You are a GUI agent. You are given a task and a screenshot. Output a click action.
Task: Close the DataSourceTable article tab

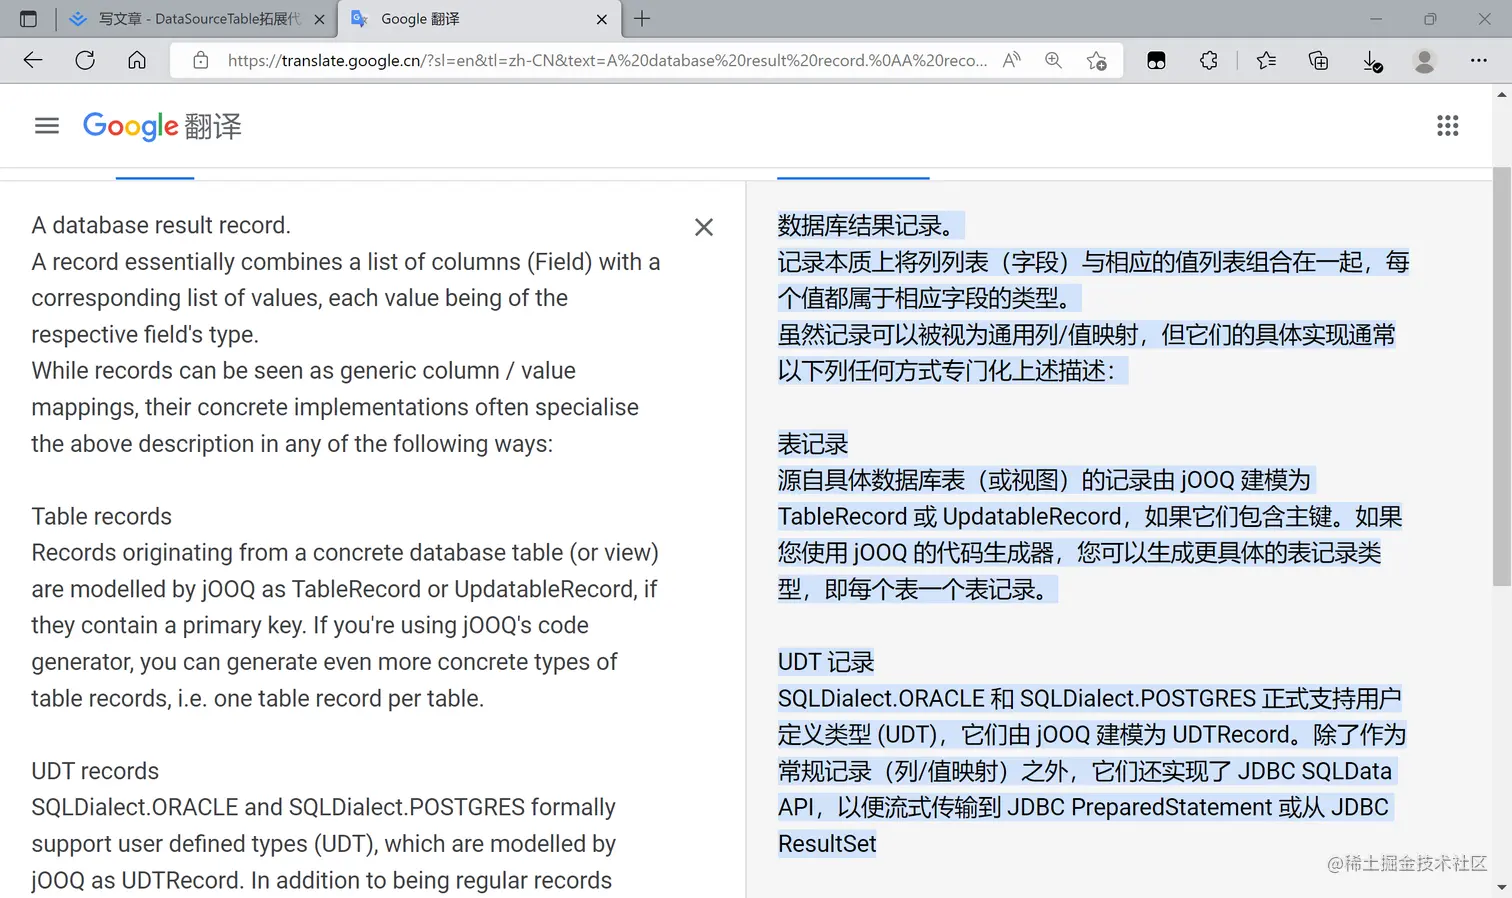pos(319,19)
